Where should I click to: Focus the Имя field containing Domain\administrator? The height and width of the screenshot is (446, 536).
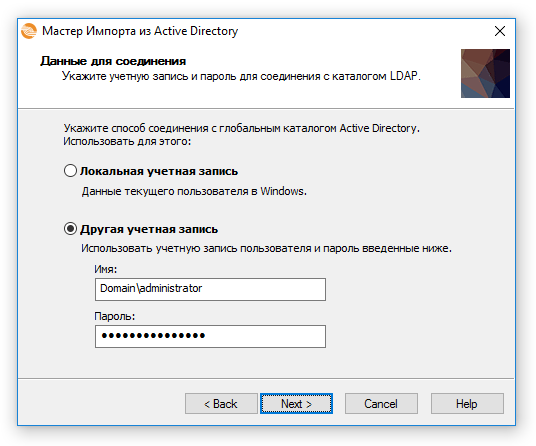click(x=210, y=289)
